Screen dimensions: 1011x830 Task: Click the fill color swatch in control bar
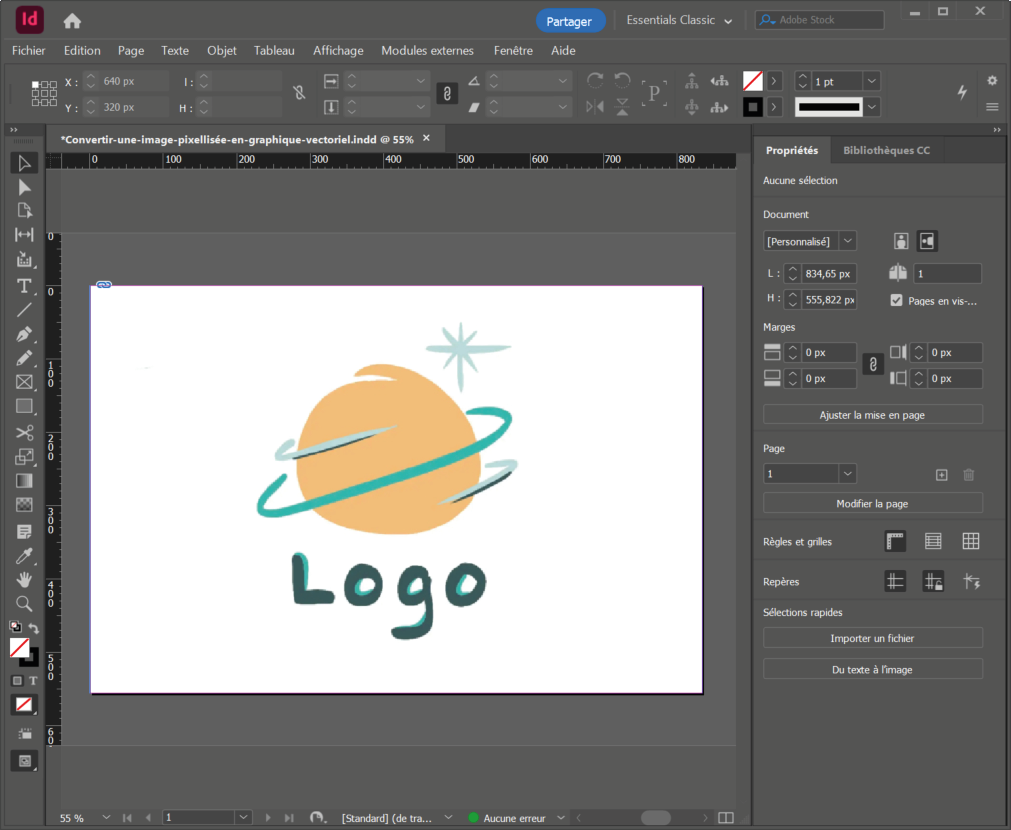coord(752,81)
